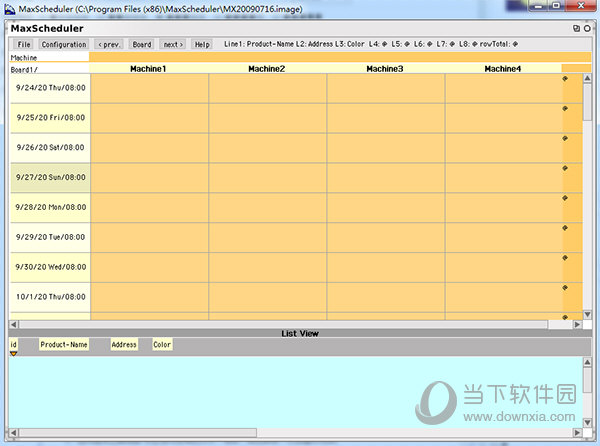Click the schedule board's vertical scroll down arrow
The height and width of the screenshot is (446, 600).
pyautogui.click(x=587, y=314)
